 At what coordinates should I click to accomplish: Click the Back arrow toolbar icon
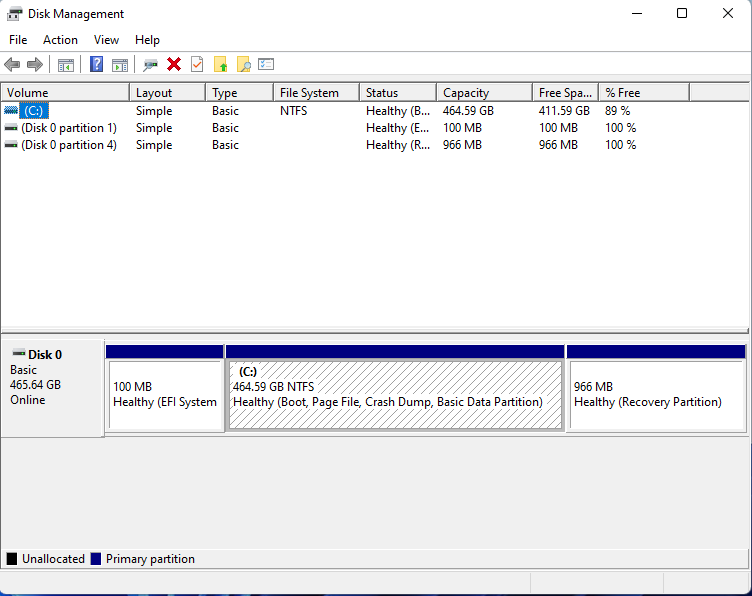pos(12,64)
